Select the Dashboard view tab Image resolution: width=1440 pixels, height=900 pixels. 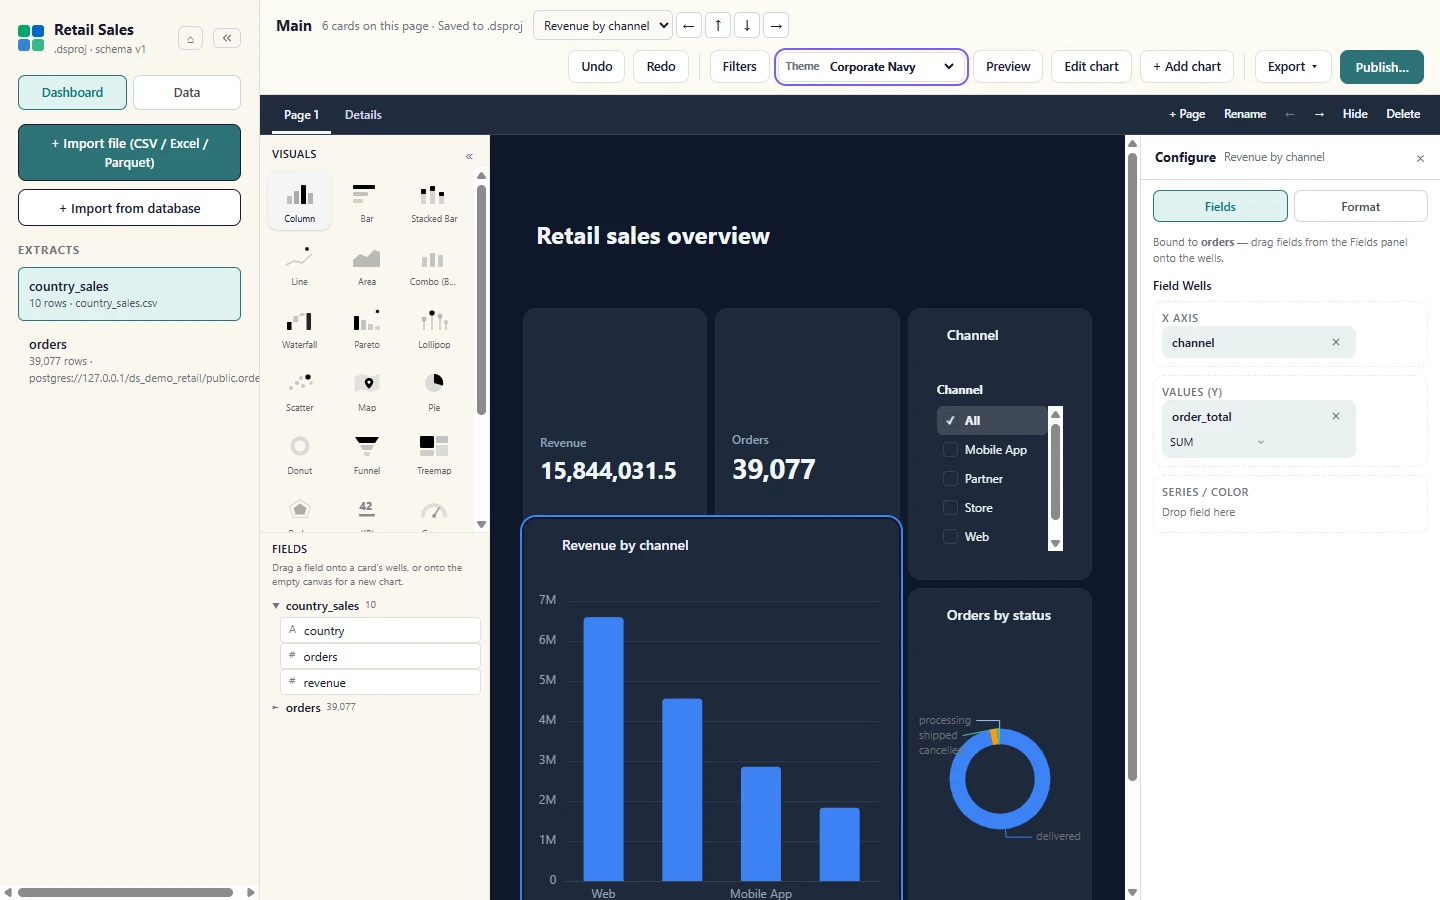(x=72, y=93)
